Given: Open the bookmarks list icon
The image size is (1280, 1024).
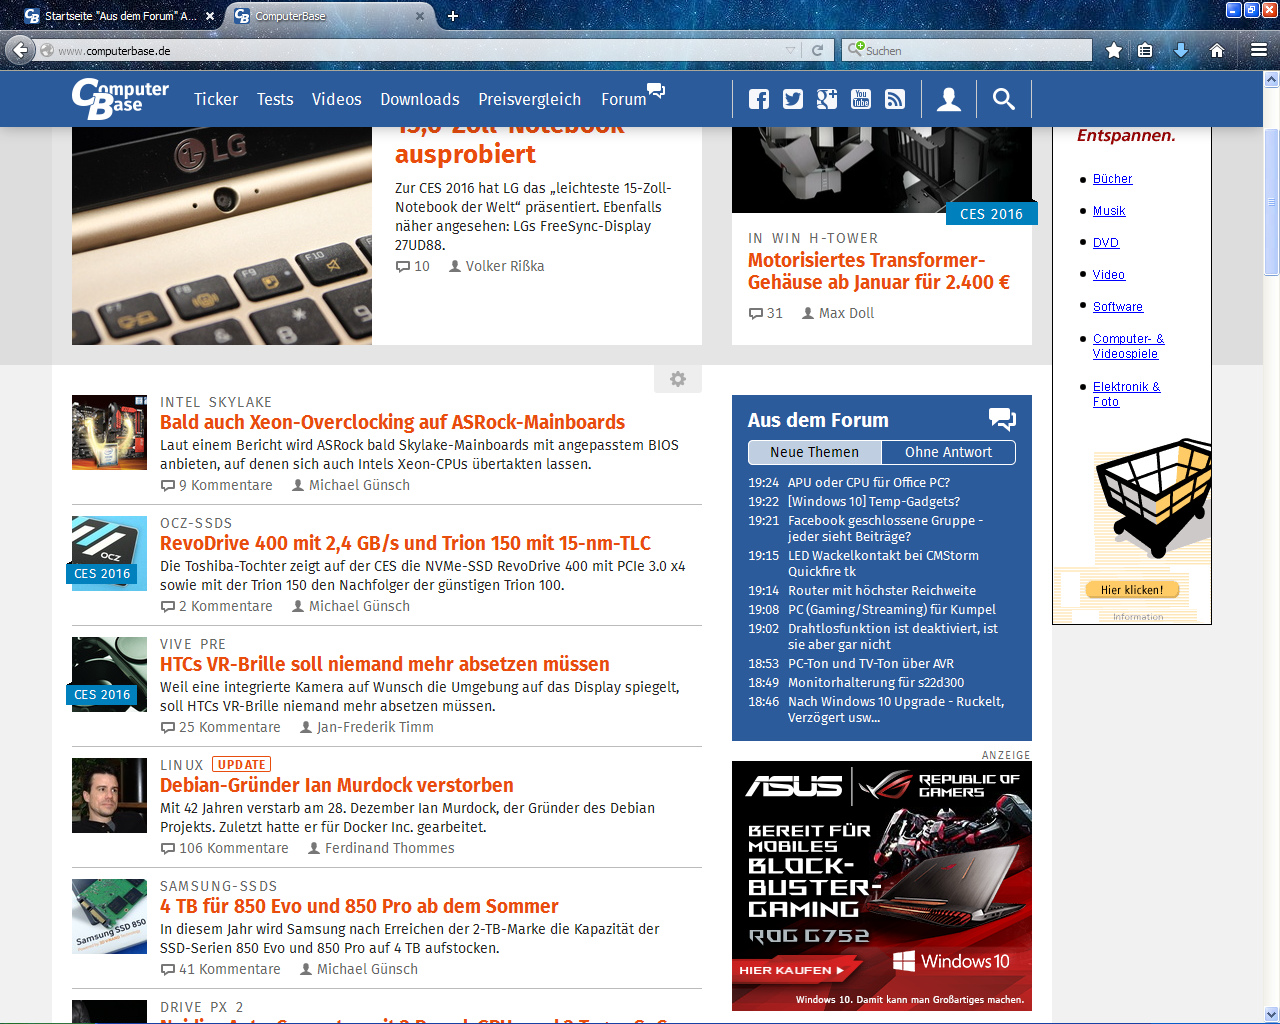Looking at the screenshot, I should point(1145,50).
